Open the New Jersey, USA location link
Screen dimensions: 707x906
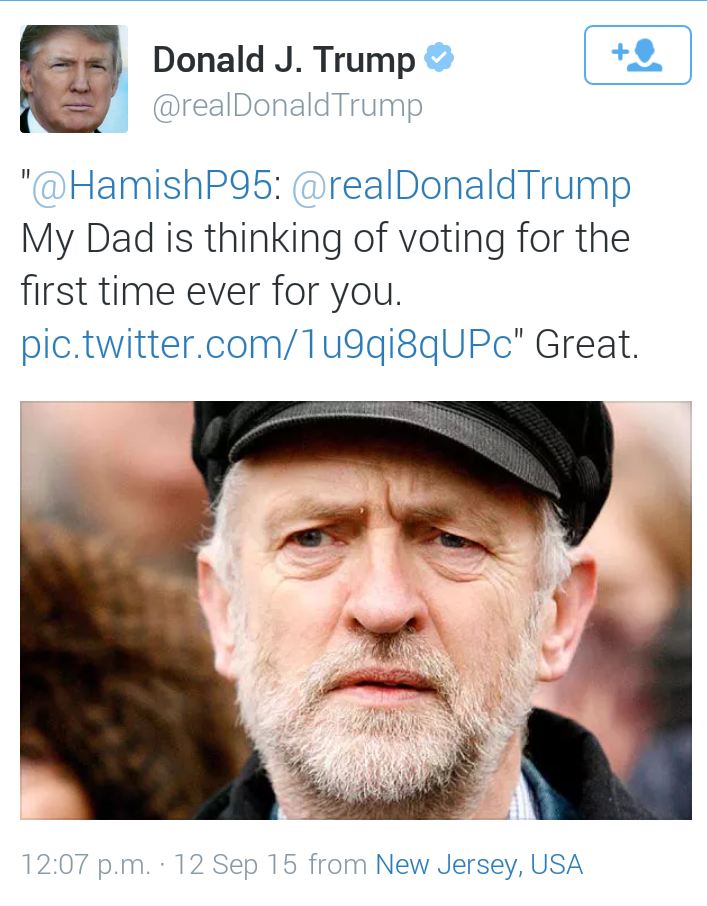tap(479, 864)
